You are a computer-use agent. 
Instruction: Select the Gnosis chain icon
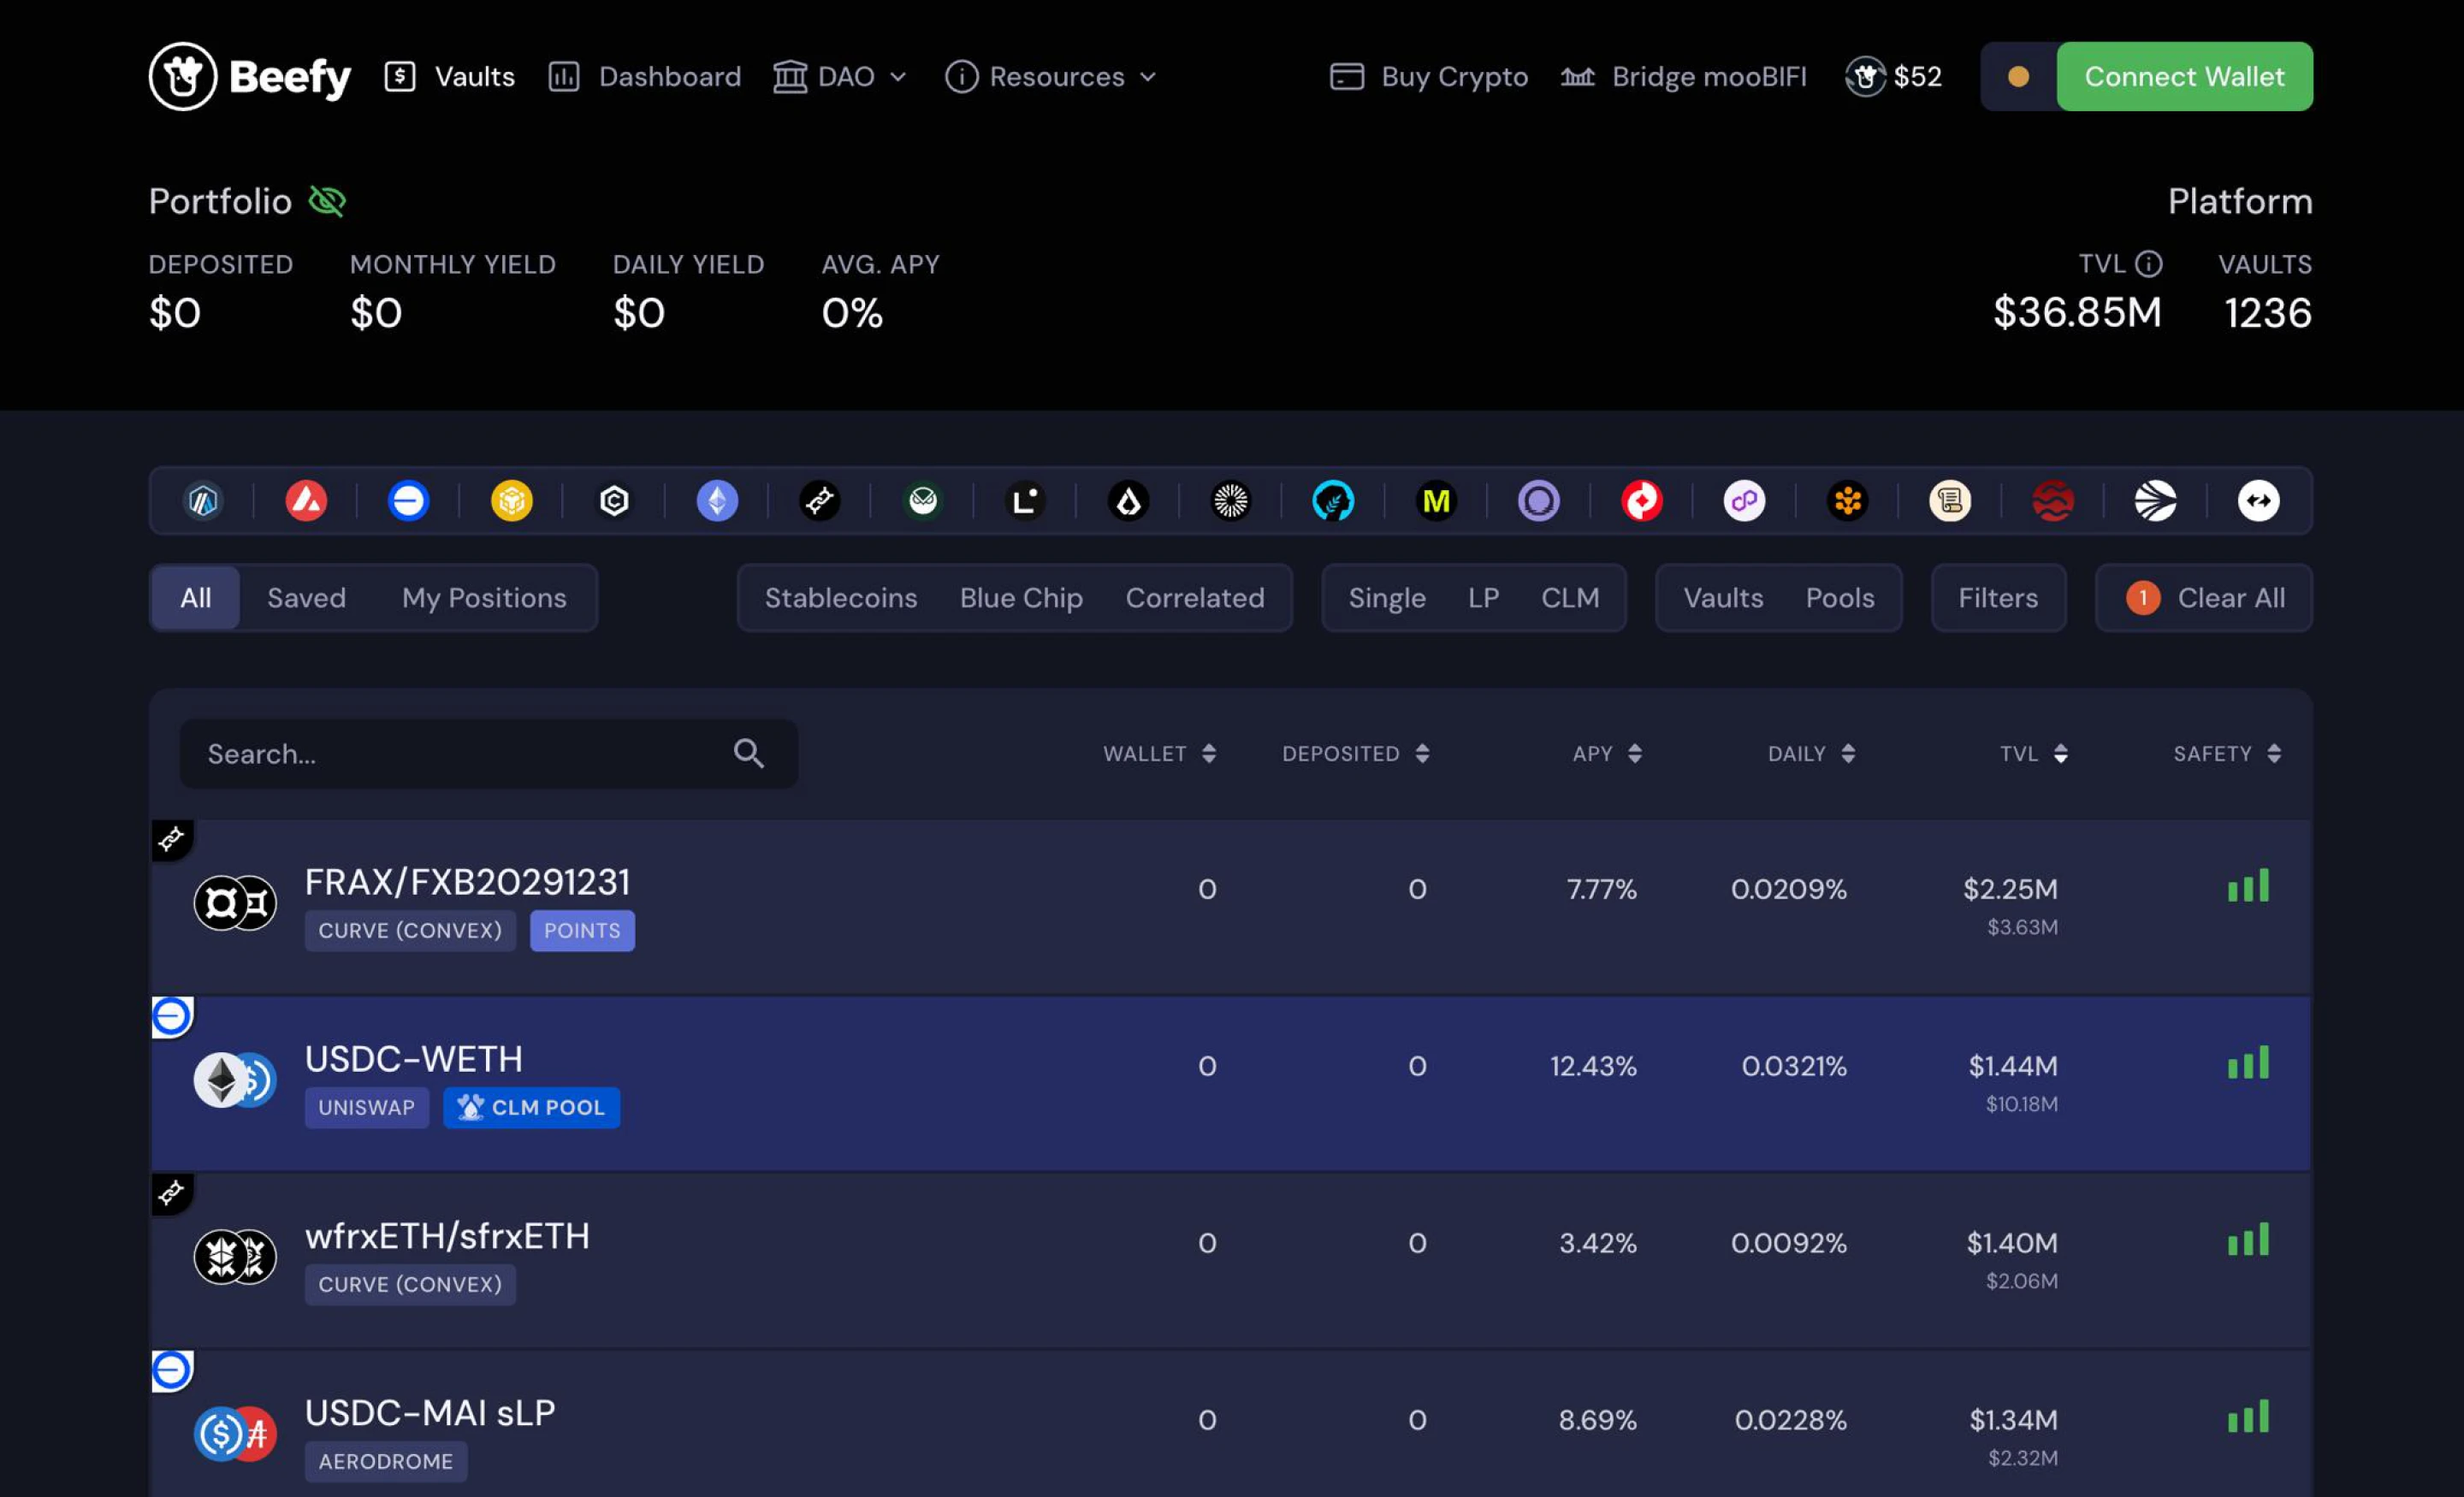click(923, 500)
